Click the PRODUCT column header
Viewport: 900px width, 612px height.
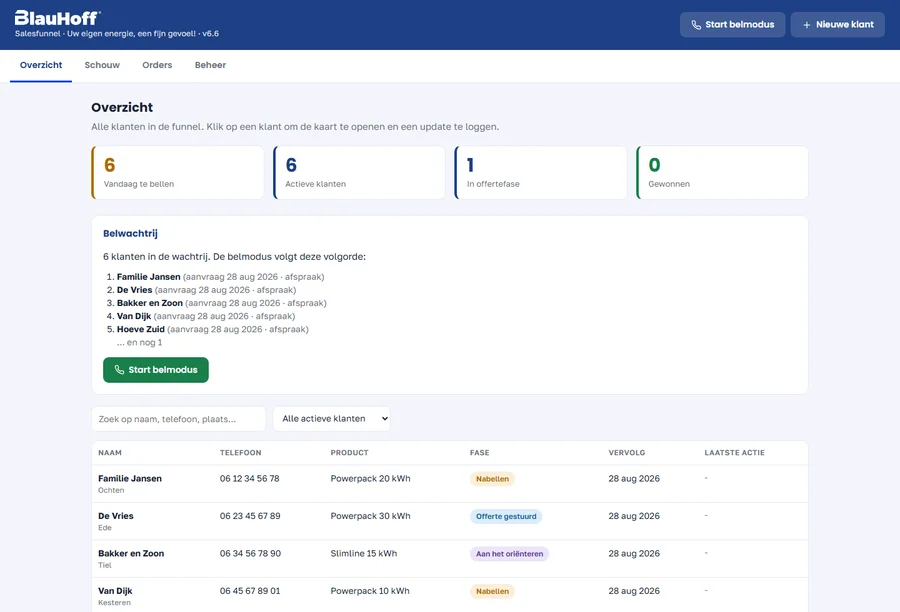point(350,452)
